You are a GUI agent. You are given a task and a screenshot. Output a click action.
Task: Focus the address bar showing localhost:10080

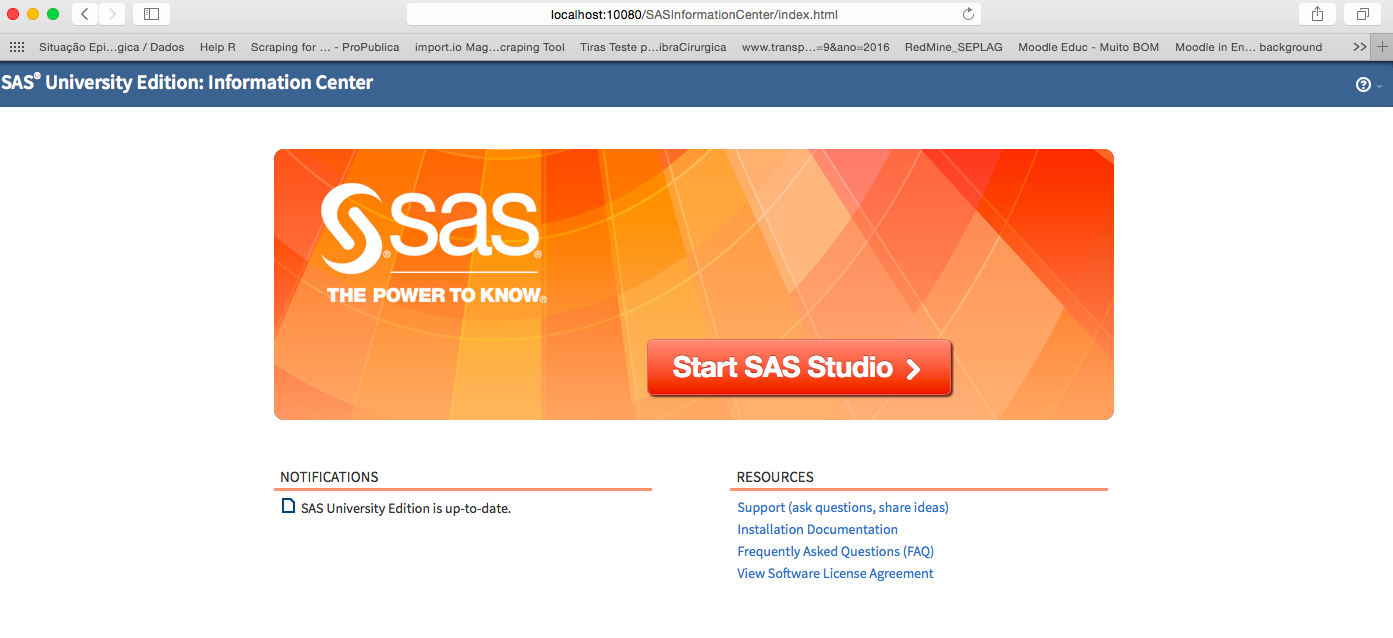tap(694, 14)
